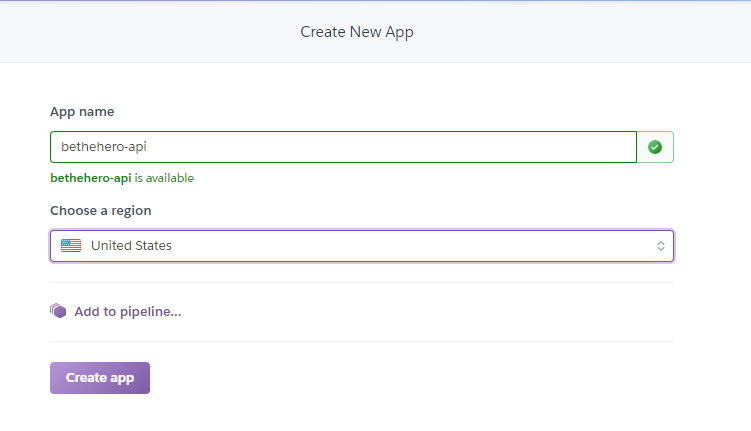Click the 'App name' field label
751x431 pixels.
82,112
